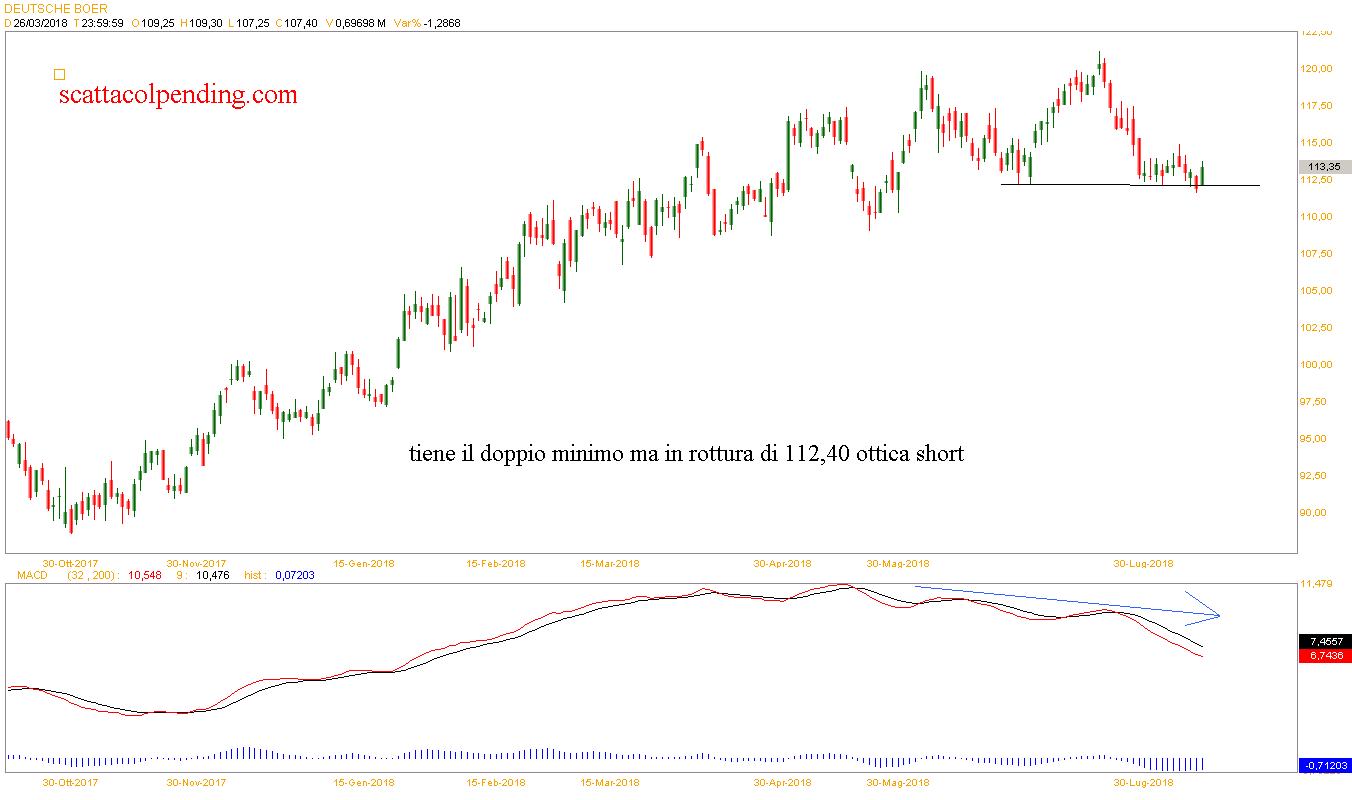Select the 'tiene il doppio minimo' annotation text

point(686,454)
